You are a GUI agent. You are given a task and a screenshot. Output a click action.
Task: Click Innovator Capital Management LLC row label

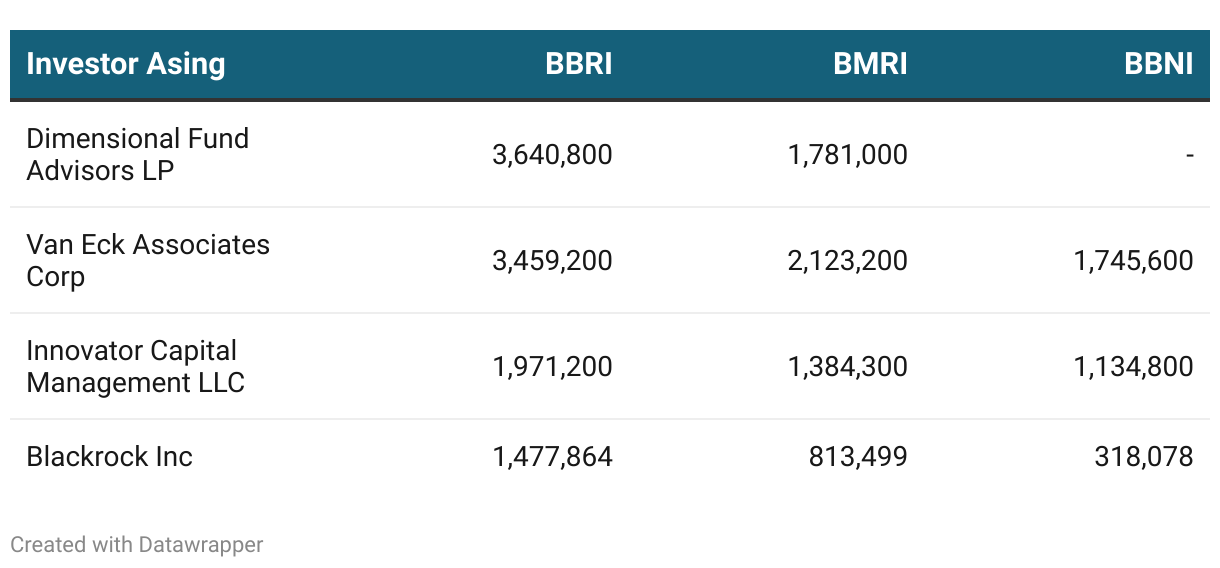tap(135, 366)
